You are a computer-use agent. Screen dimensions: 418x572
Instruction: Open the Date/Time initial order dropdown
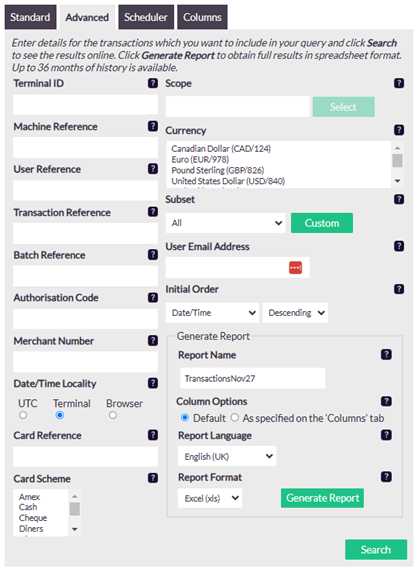click(212, 313)
